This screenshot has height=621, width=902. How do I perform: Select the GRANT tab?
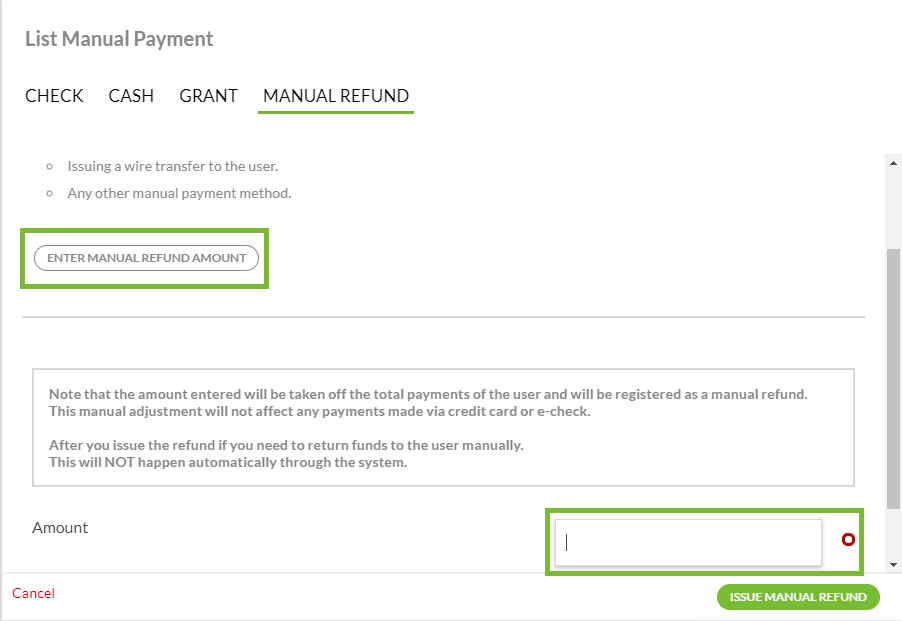click(x=208, y=96)
